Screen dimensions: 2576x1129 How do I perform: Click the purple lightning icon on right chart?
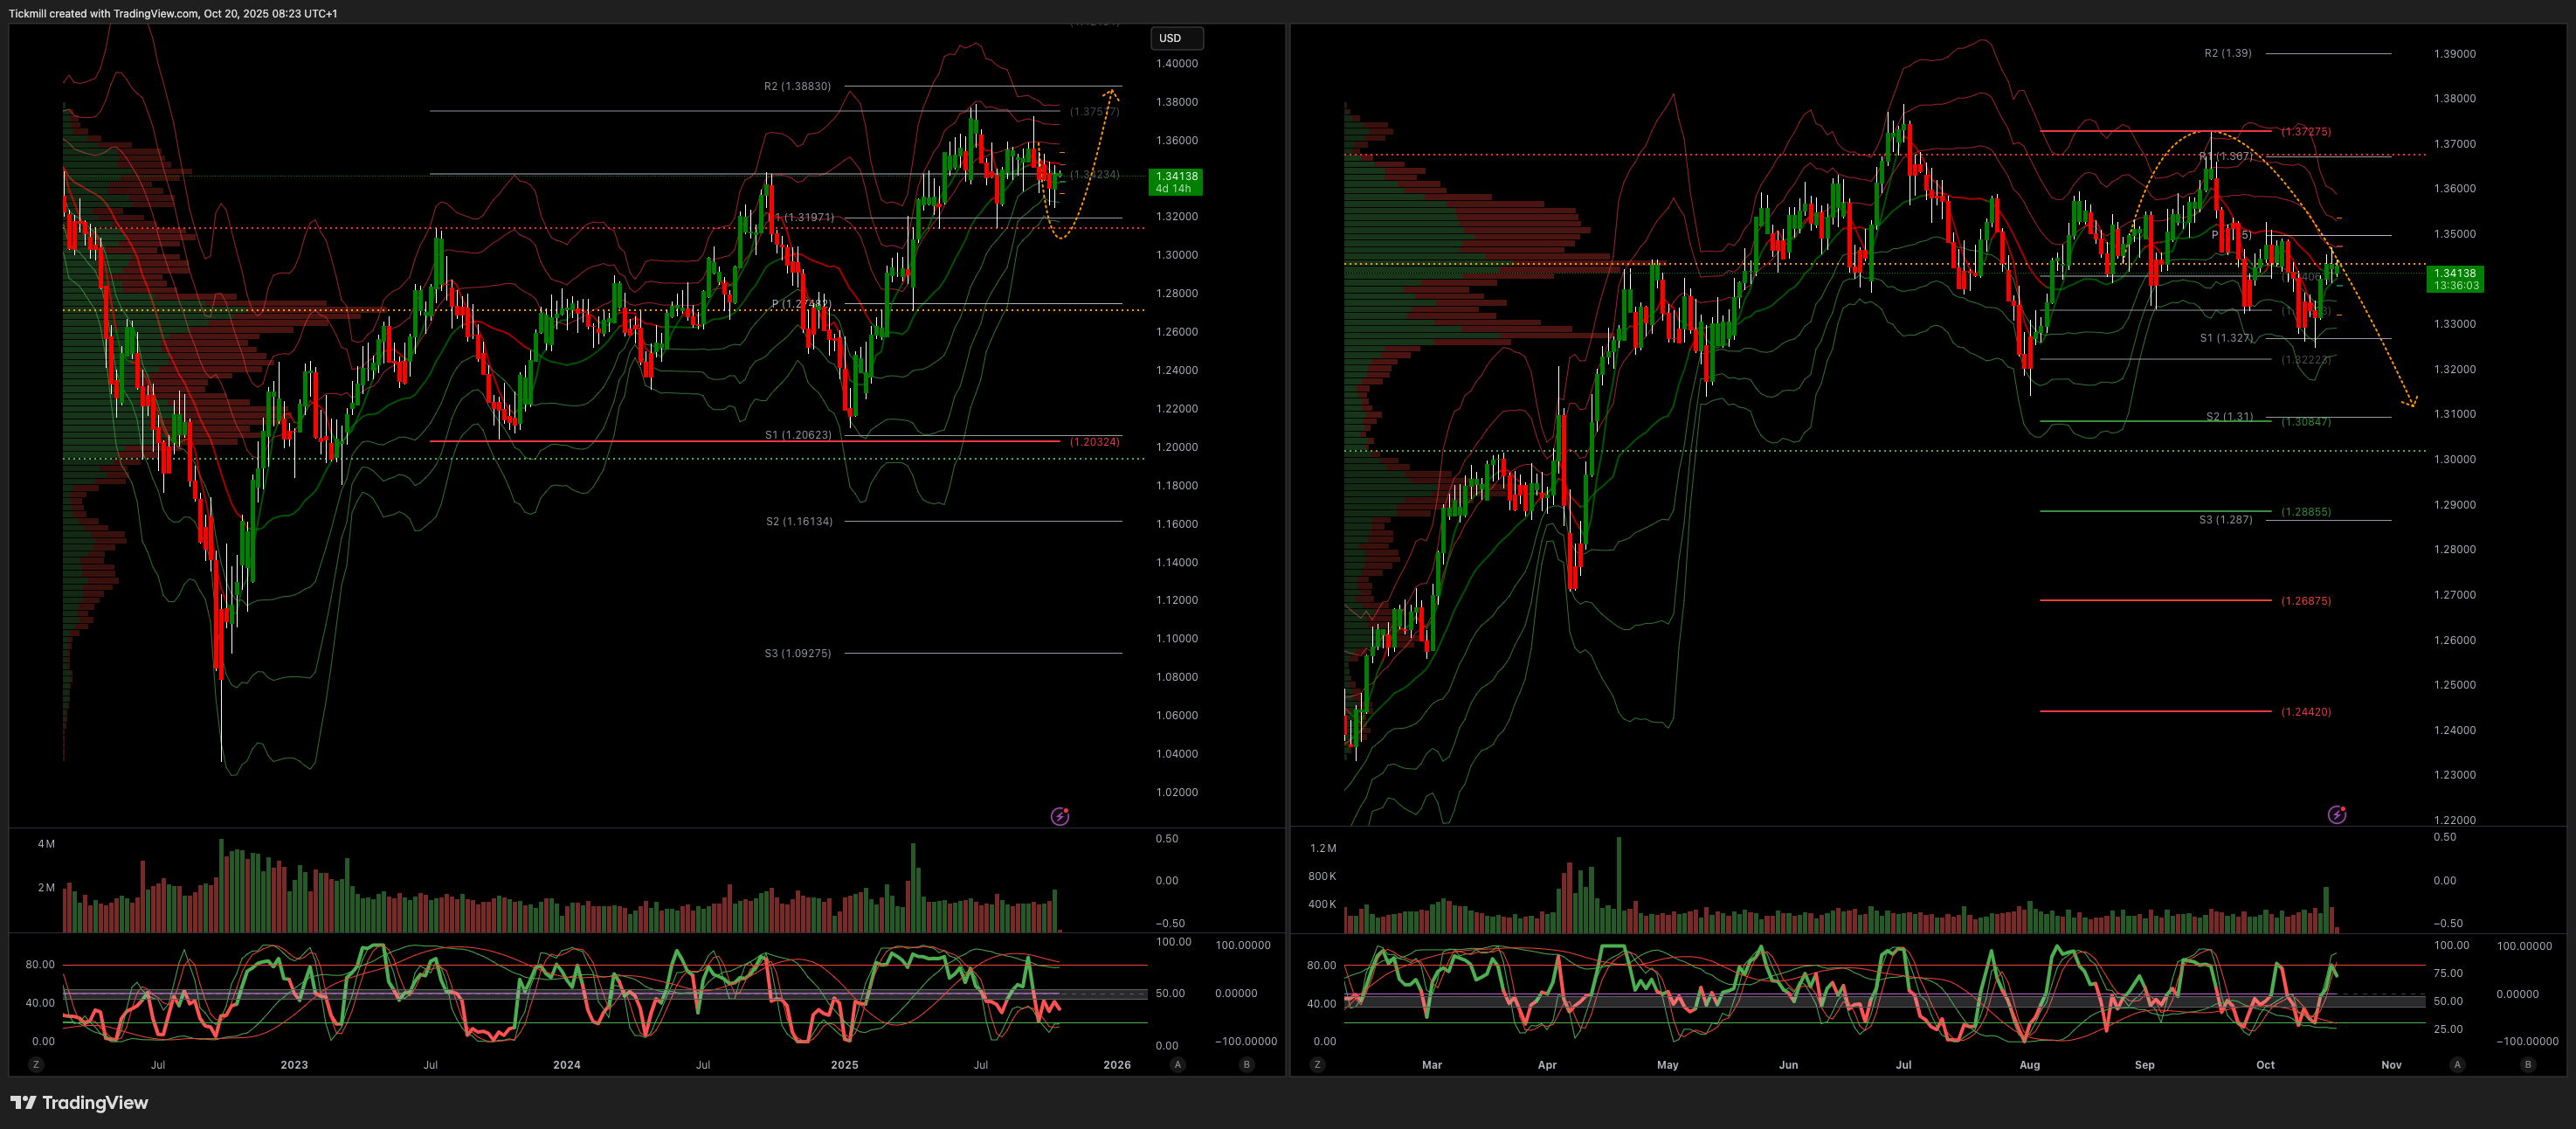(x=2337, y=814)
